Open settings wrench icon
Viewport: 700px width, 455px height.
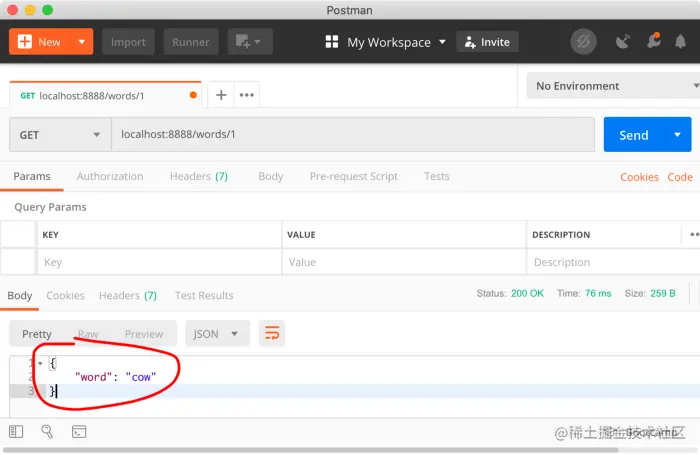[x=654, y=41]
